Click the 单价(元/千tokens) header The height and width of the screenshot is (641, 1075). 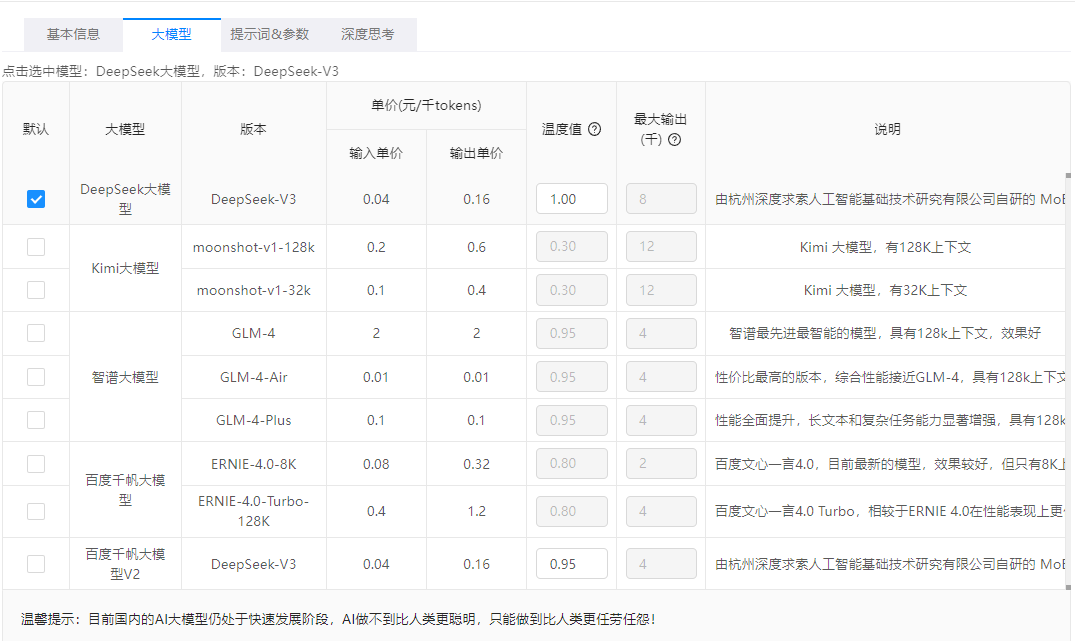(x=426, y=106)
